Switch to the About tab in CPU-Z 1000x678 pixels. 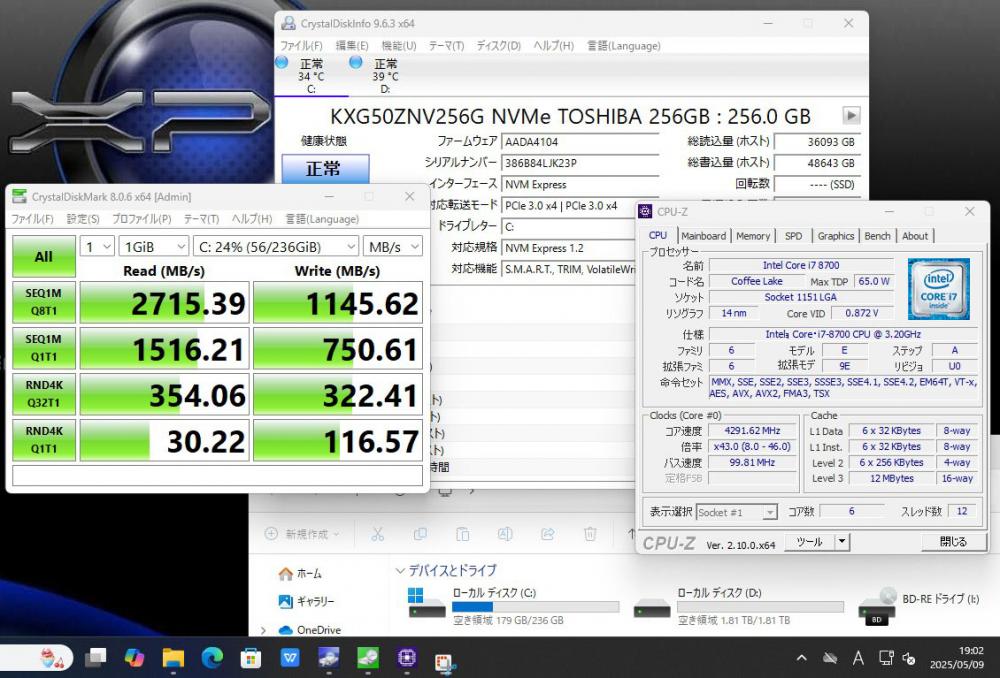click(915, 236)
